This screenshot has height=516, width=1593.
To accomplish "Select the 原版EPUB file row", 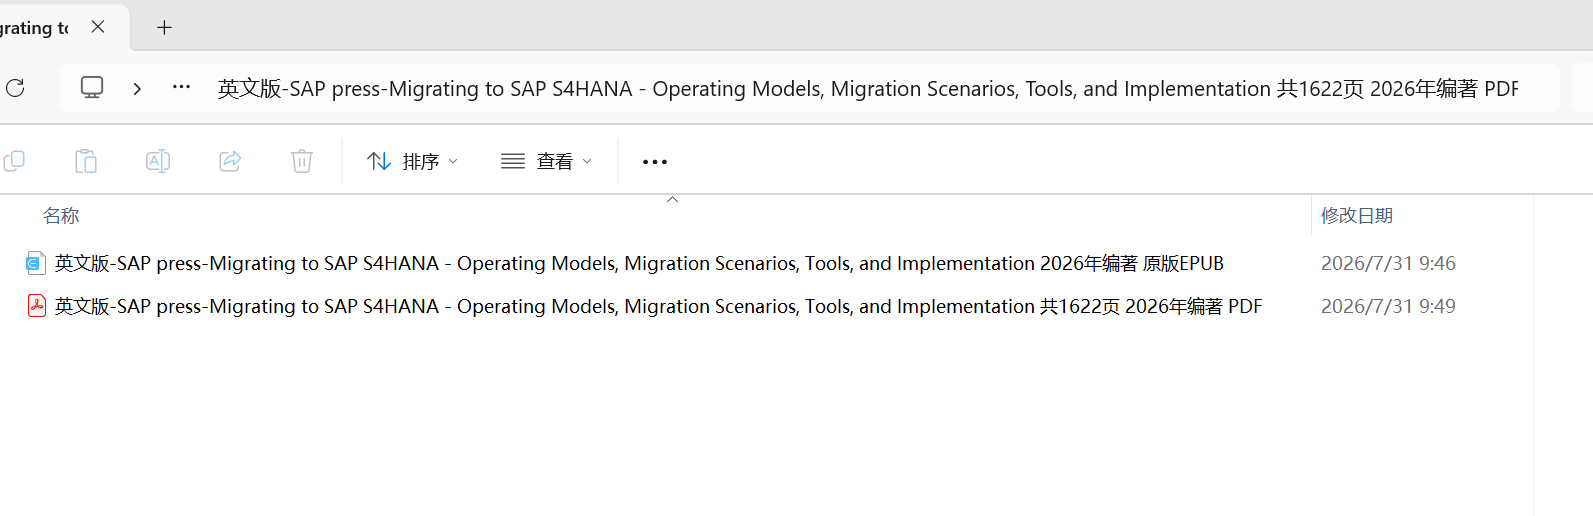I will point(640,263).
